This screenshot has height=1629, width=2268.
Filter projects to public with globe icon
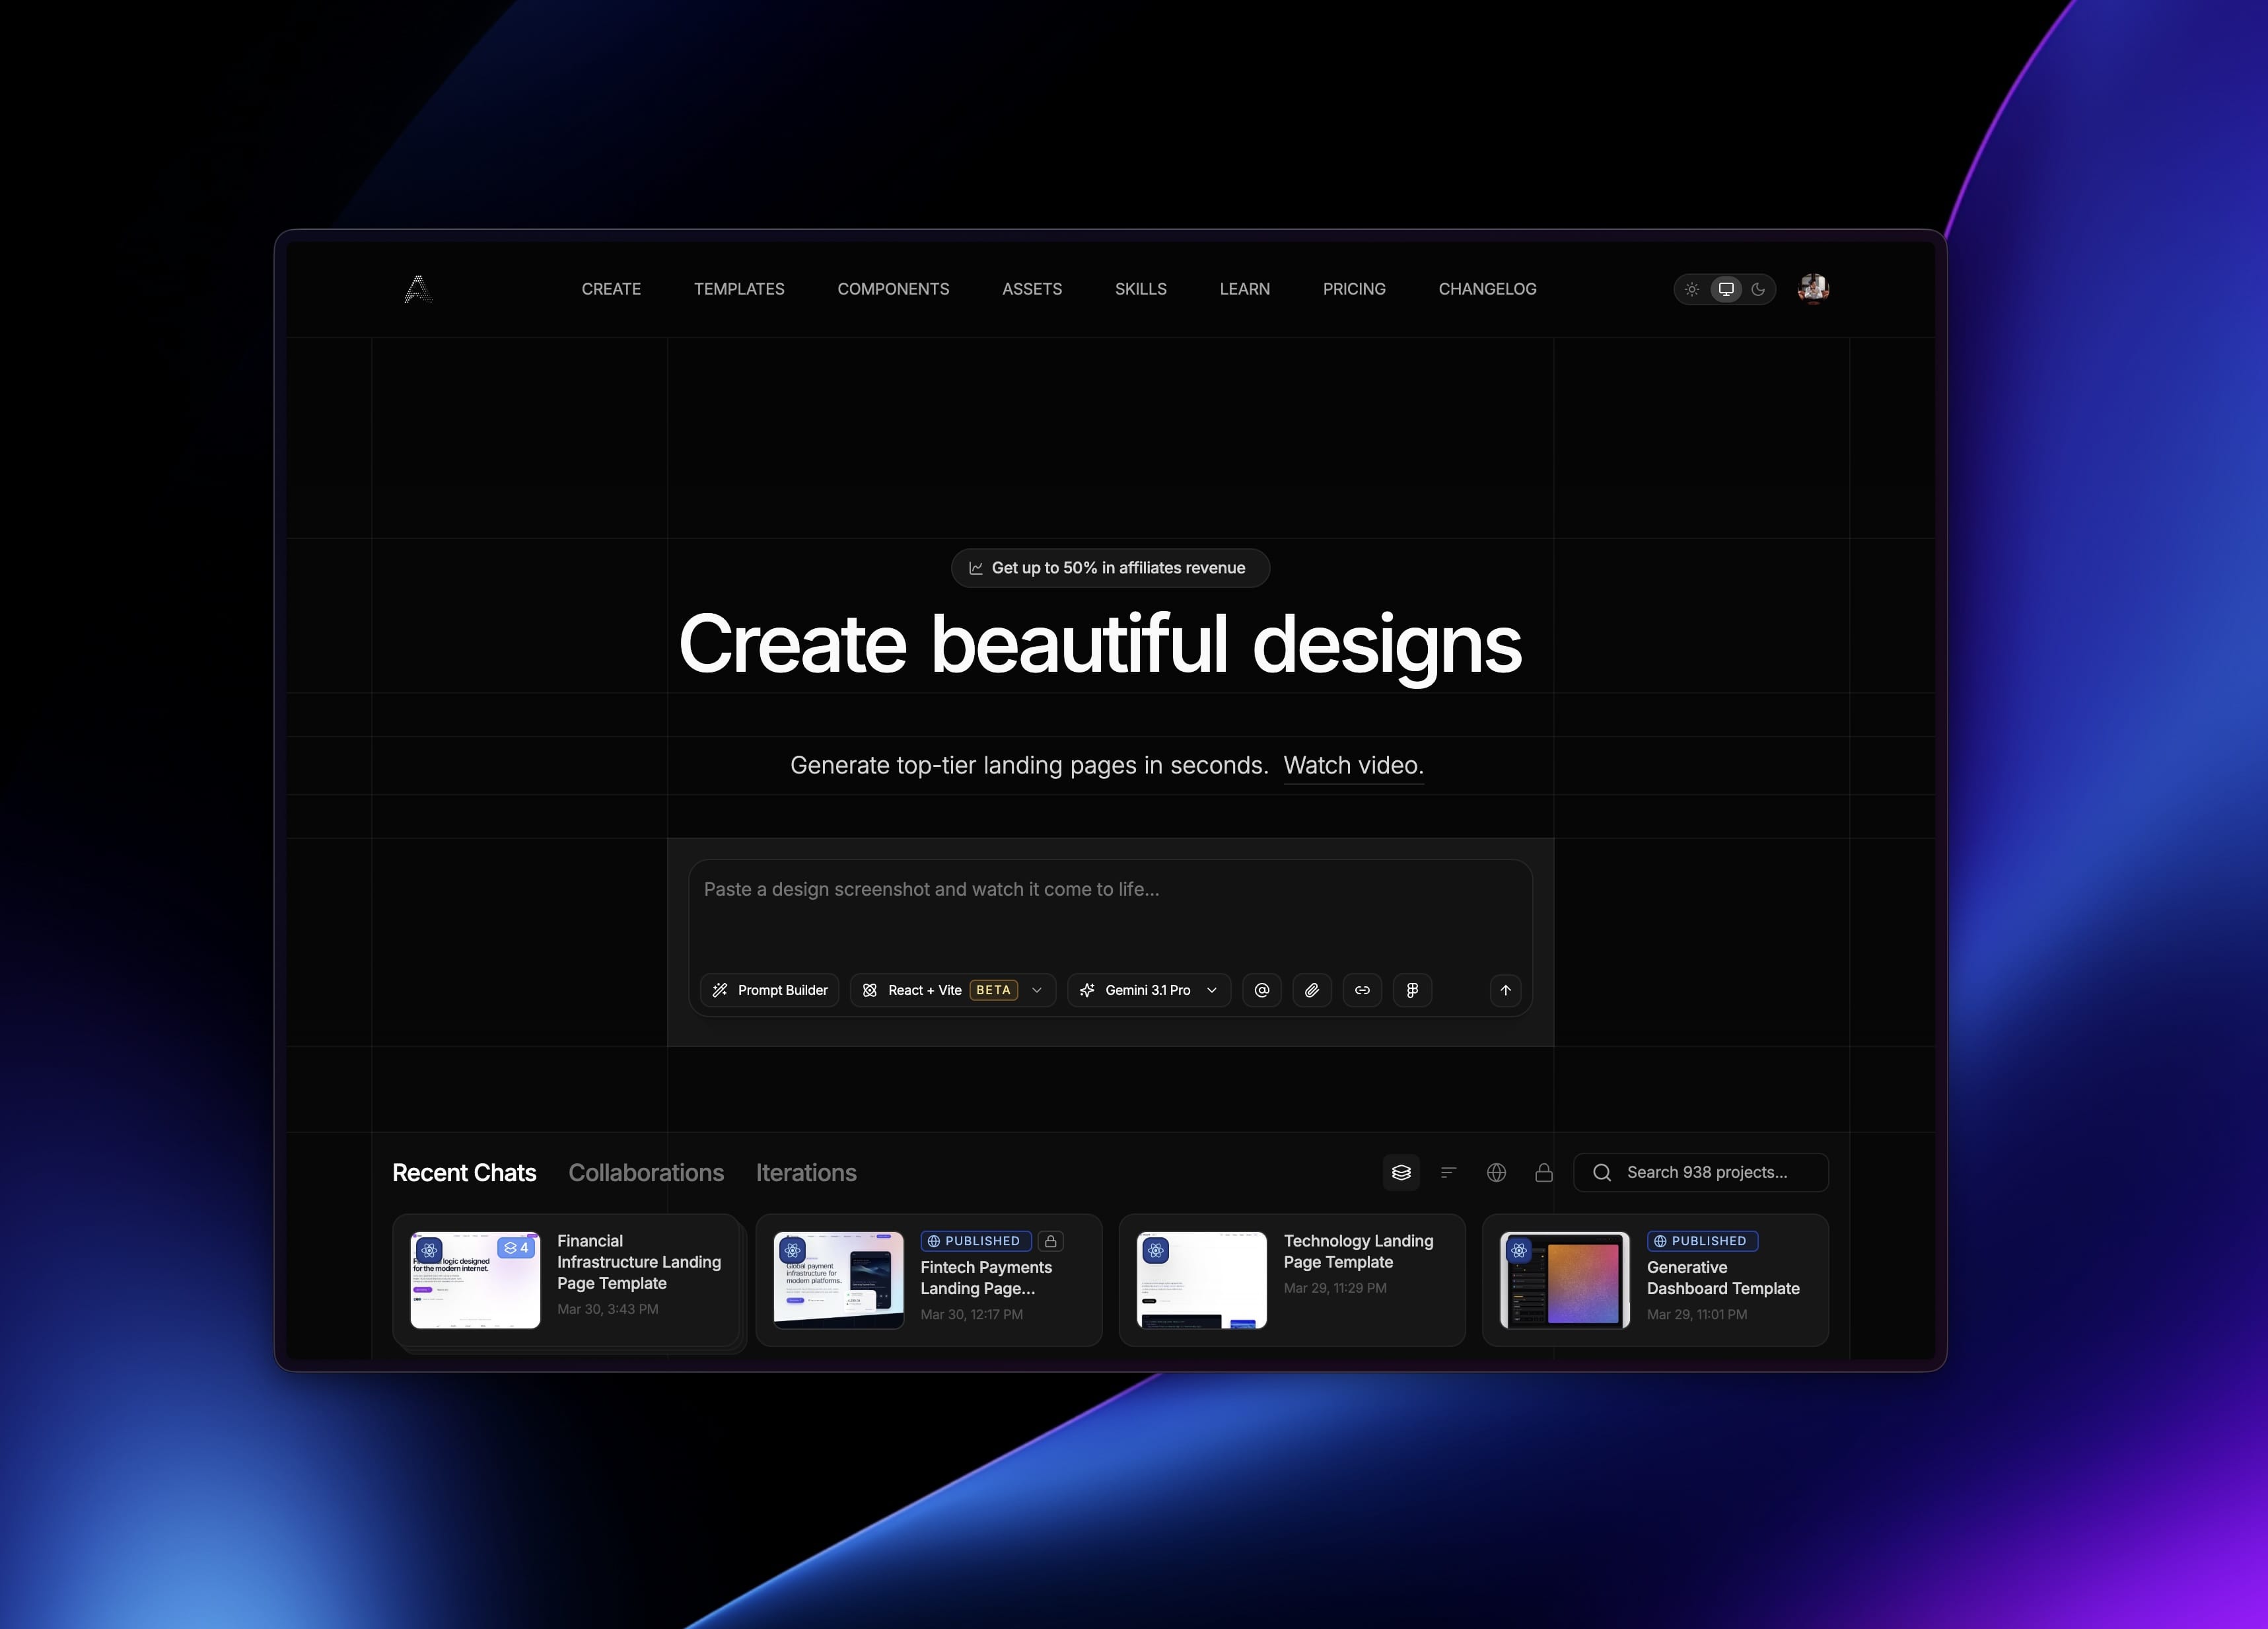[1497, 1172]
